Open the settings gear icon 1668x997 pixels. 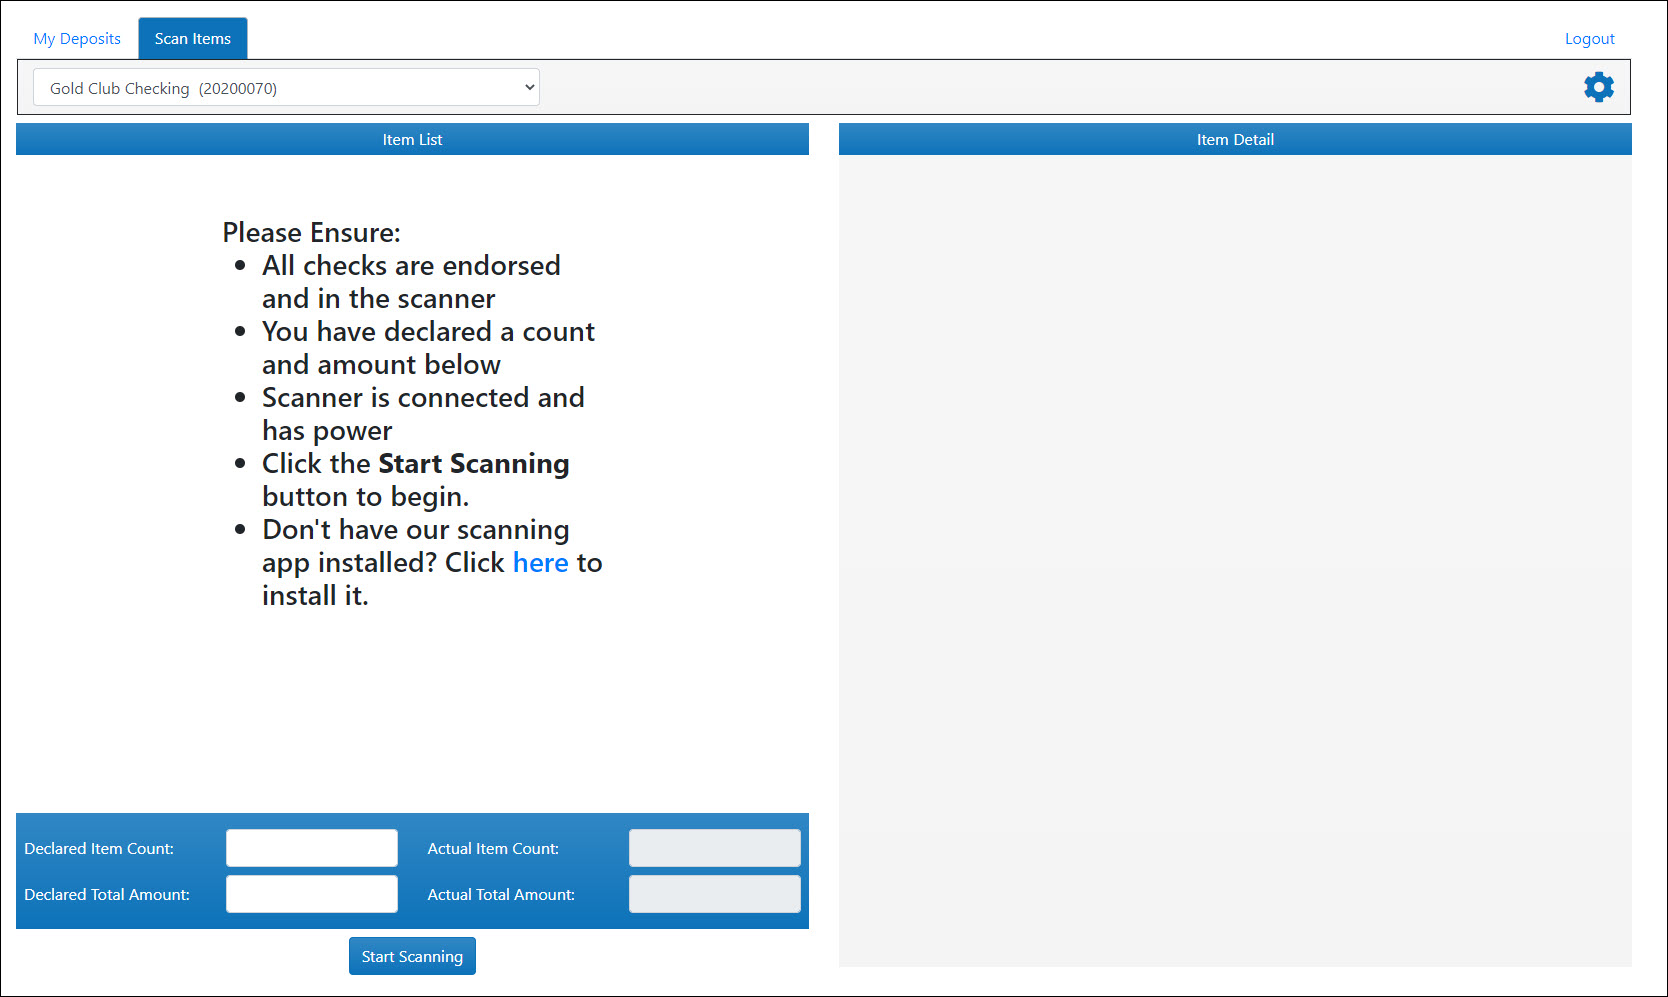point(1598,87)
